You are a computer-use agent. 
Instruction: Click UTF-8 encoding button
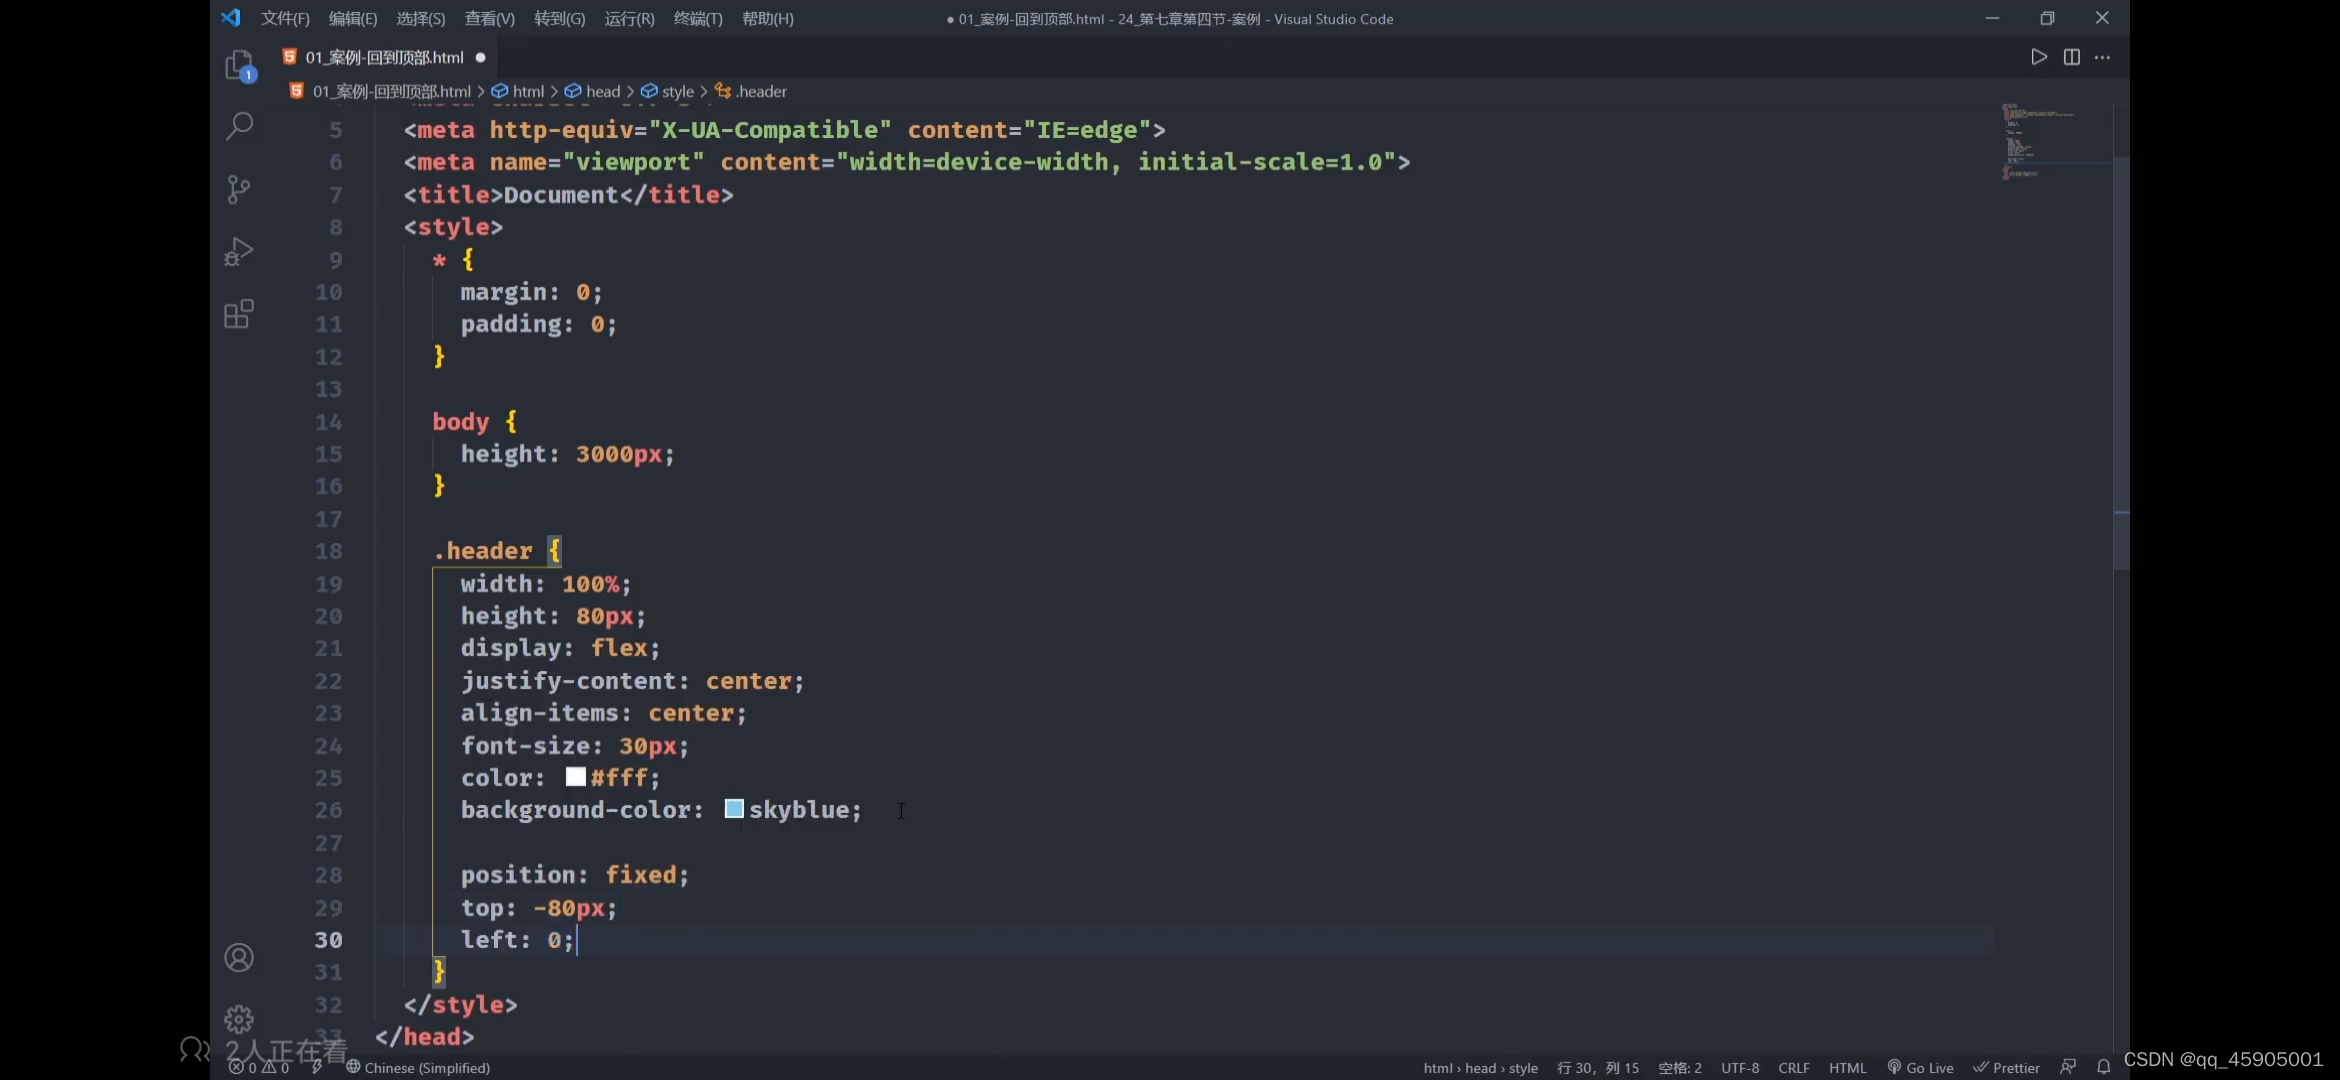[x=1739, y=1067]
